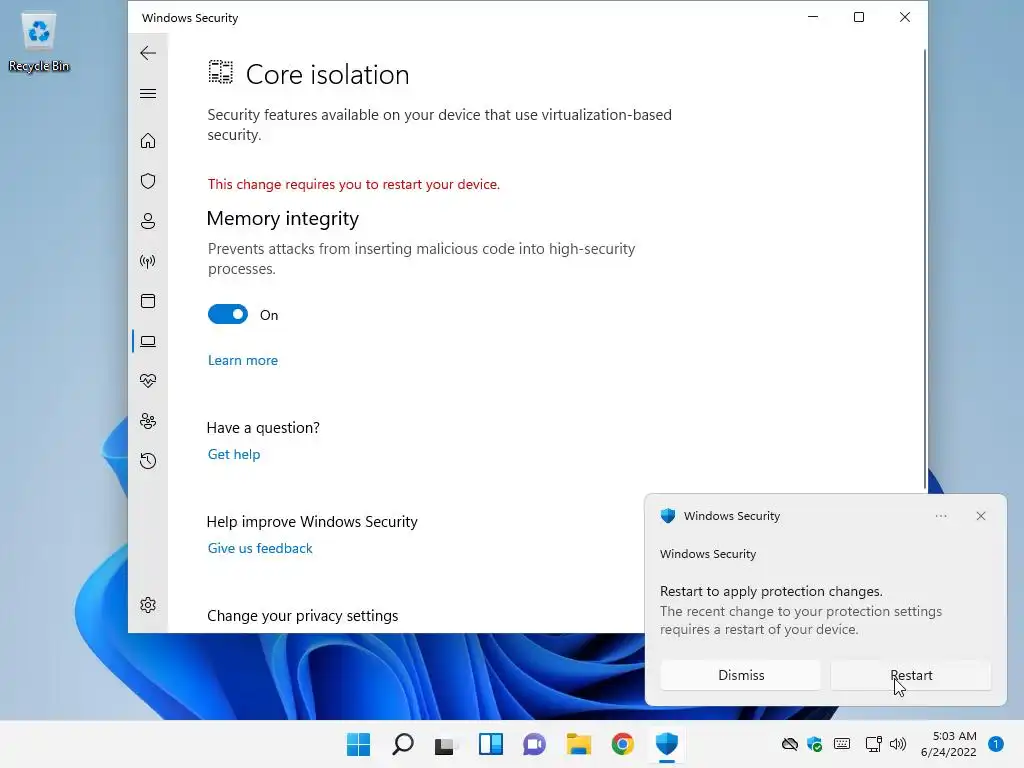This screenshot has width=1024, height=768.
Task: Minimize the Windows Security window
Action: click(x=813, y=17)
